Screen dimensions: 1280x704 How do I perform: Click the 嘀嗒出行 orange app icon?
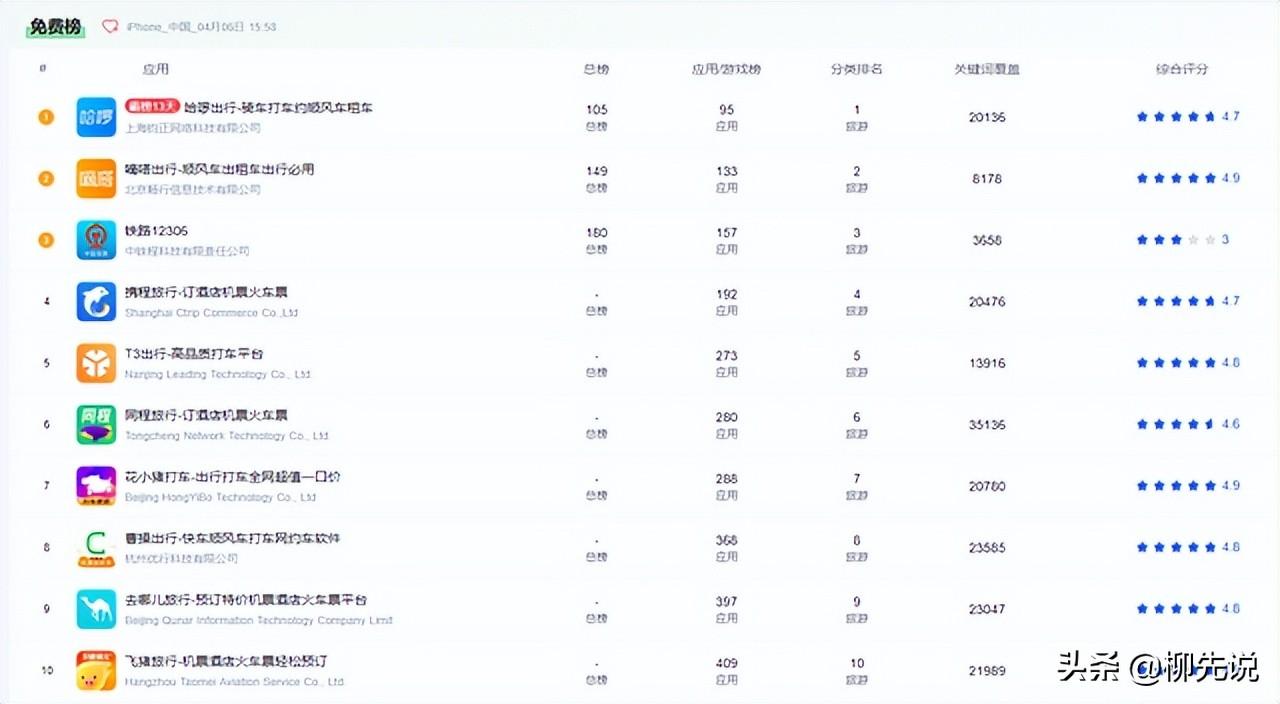coord(96,179)
